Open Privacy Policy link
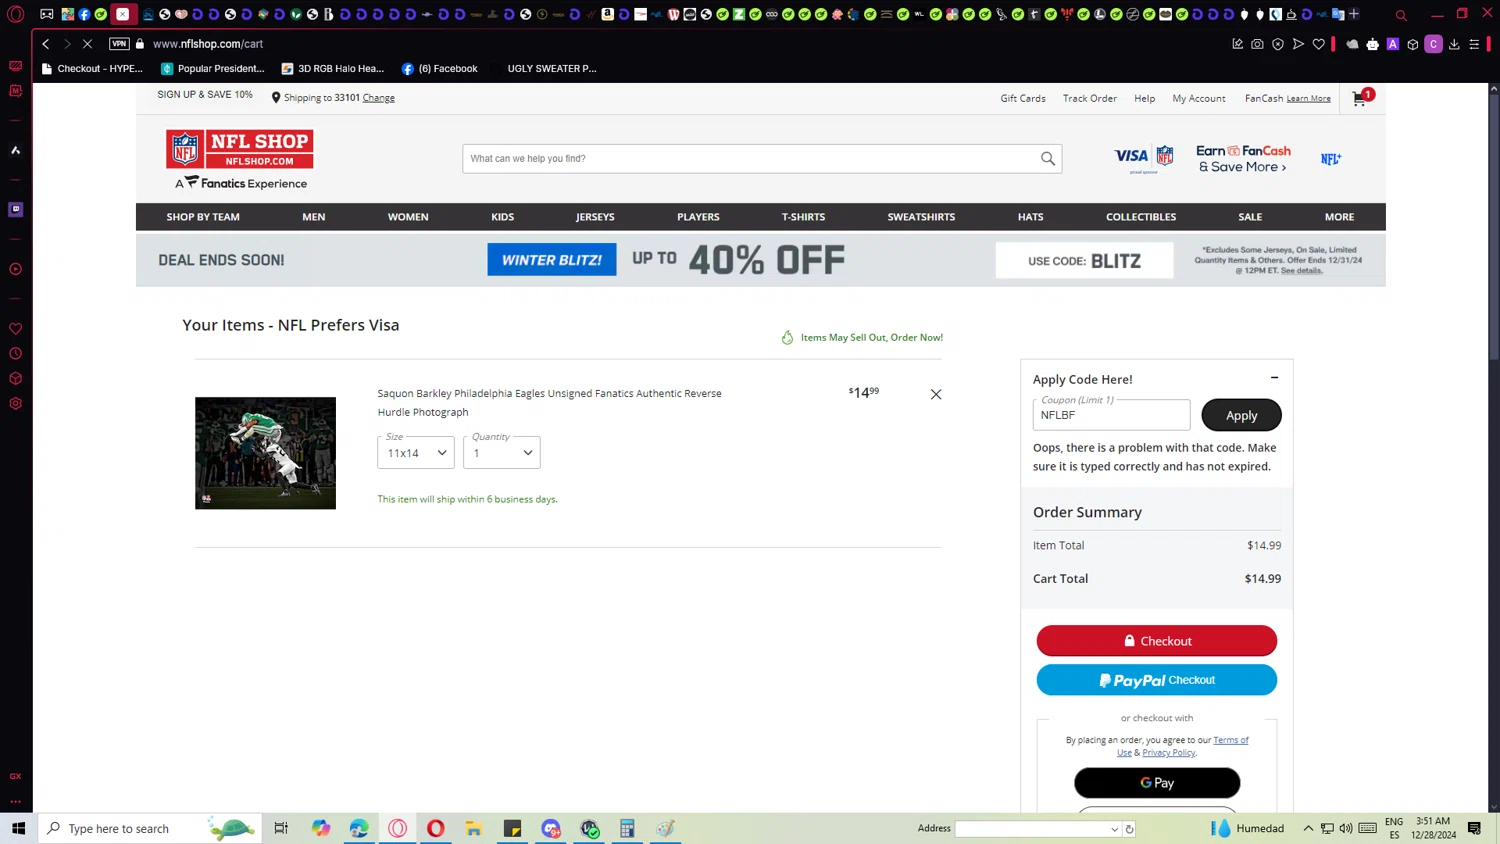 pos(1168,753)
